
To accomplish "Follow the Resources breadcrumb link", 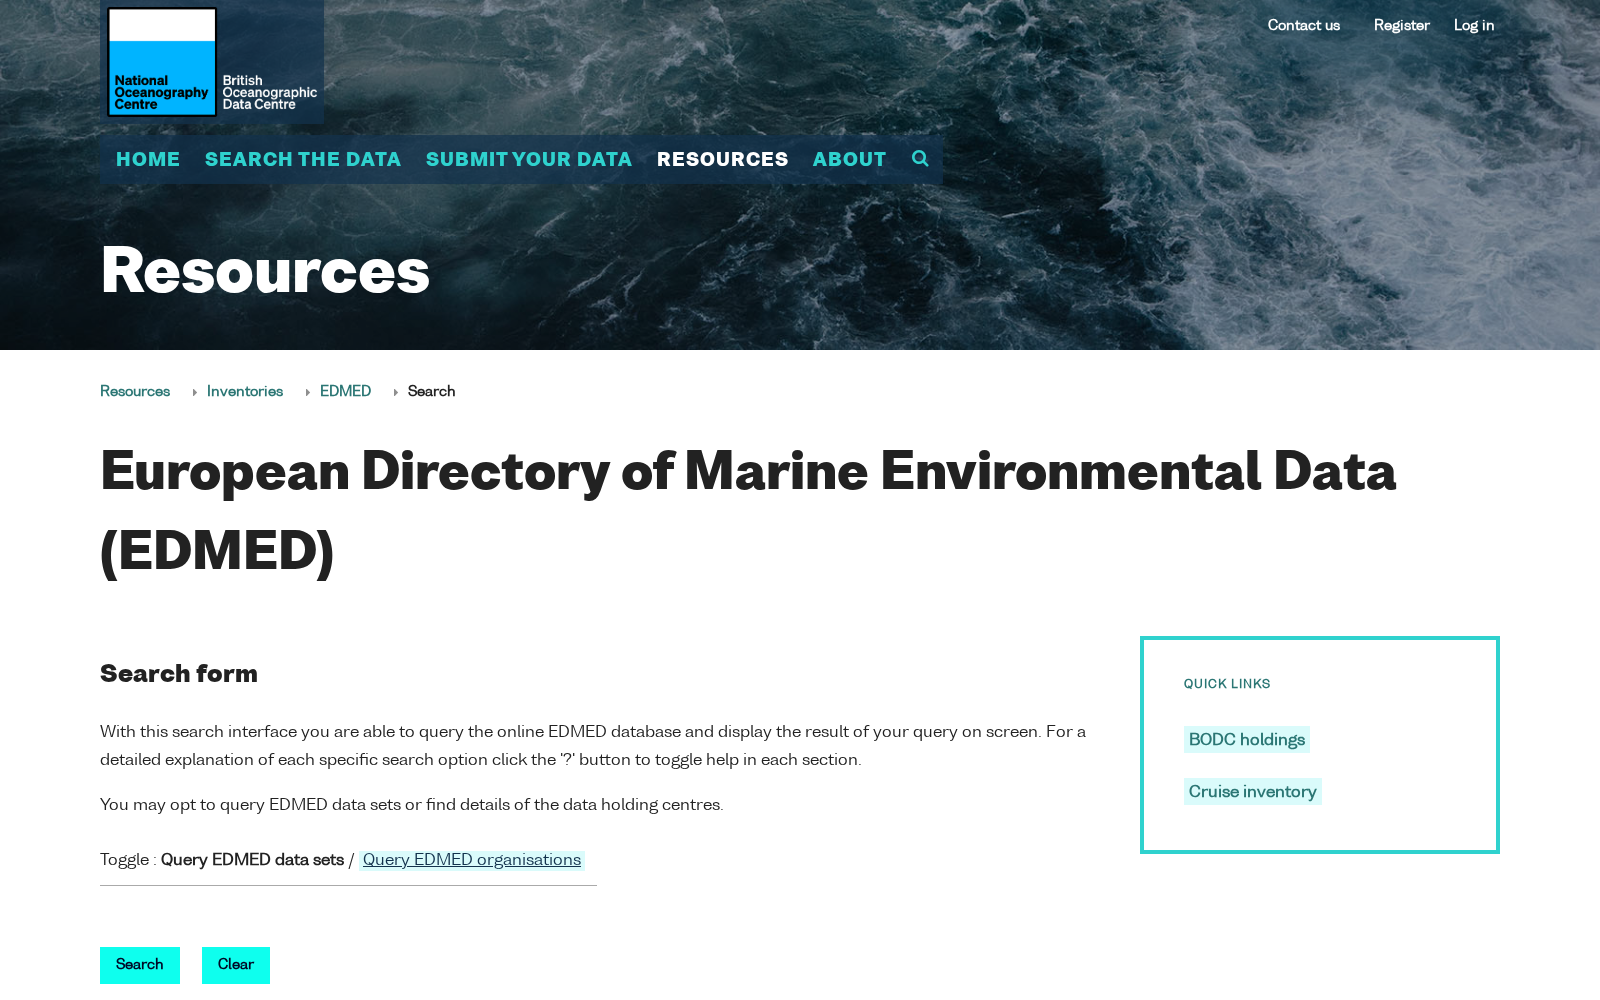I will point(135,392).
